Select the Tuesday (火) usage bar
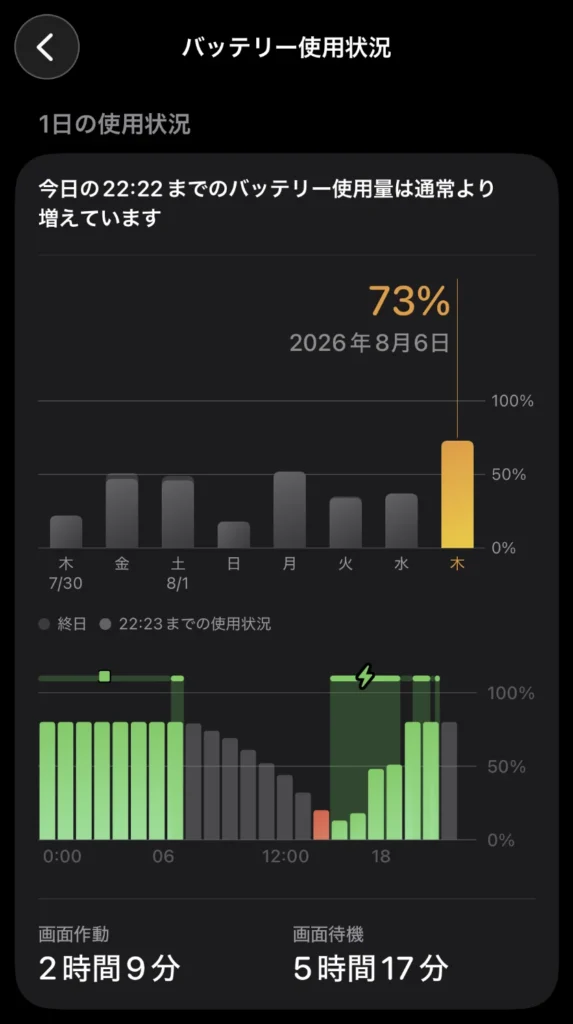Viewport: 573px width, 1024px height. point(346,522)
